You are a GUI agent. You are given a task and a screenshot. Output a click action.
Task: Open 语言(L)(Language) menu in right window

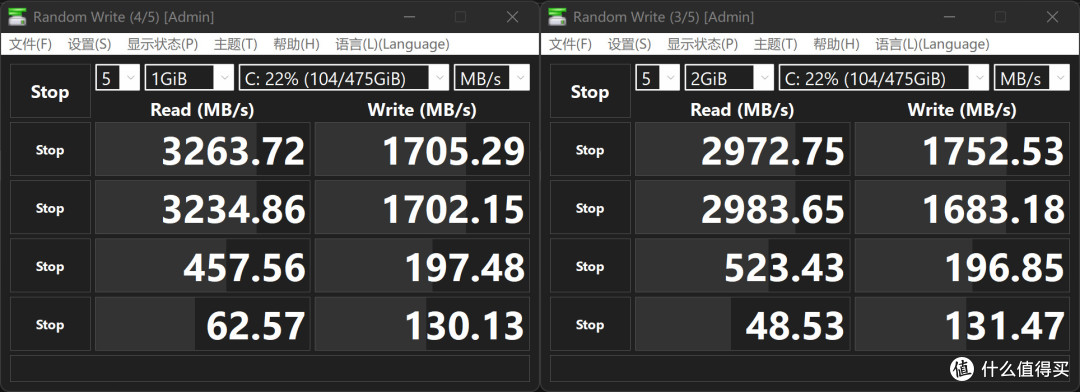[x=932, y=44]
